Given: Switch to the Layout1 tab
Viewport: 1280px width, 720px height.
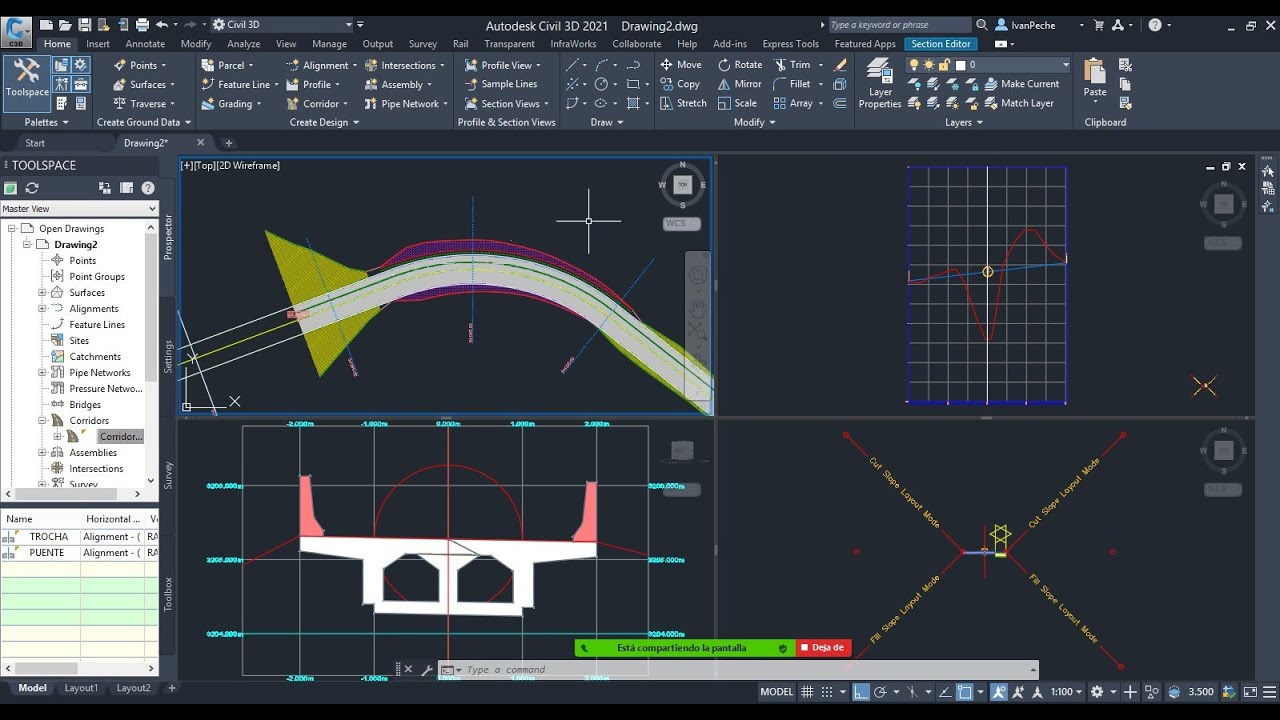Looking at the screenshot, I should coord(82,688).
